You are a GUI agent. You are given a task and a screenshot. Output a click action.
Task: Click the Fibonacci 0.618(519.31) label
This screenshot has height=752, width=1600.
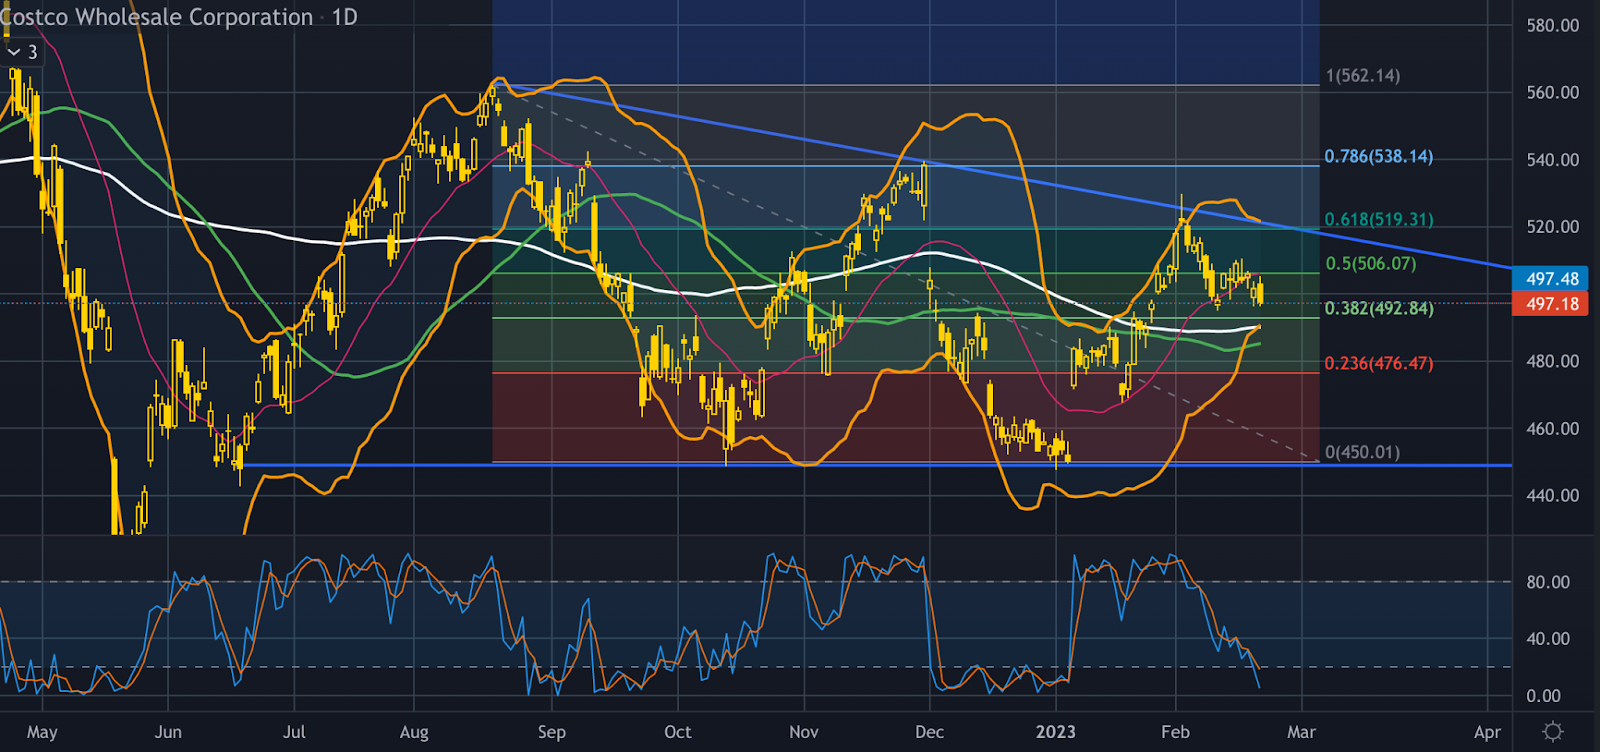[1379, 219]
